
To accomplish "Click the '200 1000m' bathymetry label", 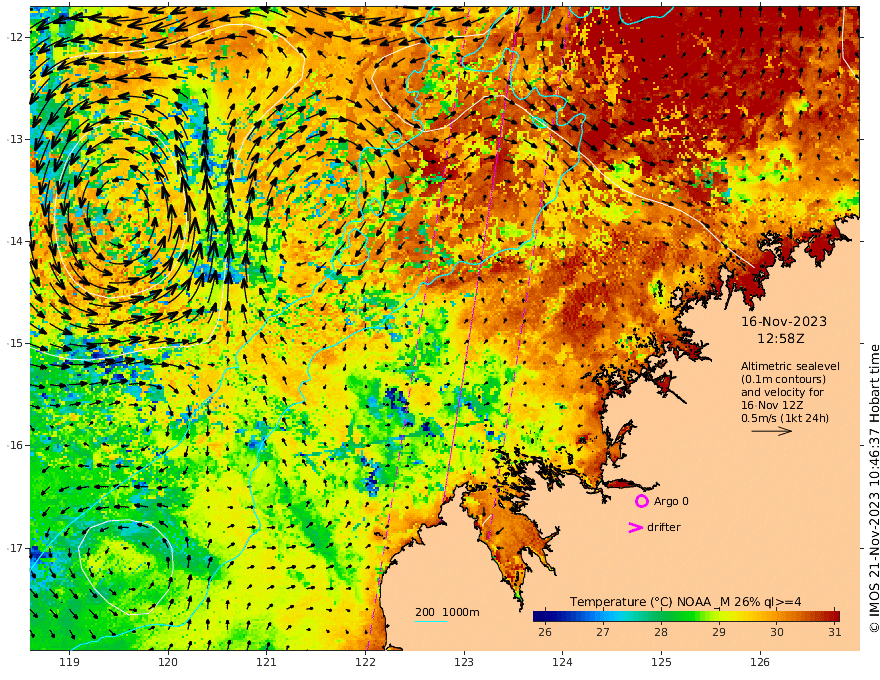I will click(447, 612).
